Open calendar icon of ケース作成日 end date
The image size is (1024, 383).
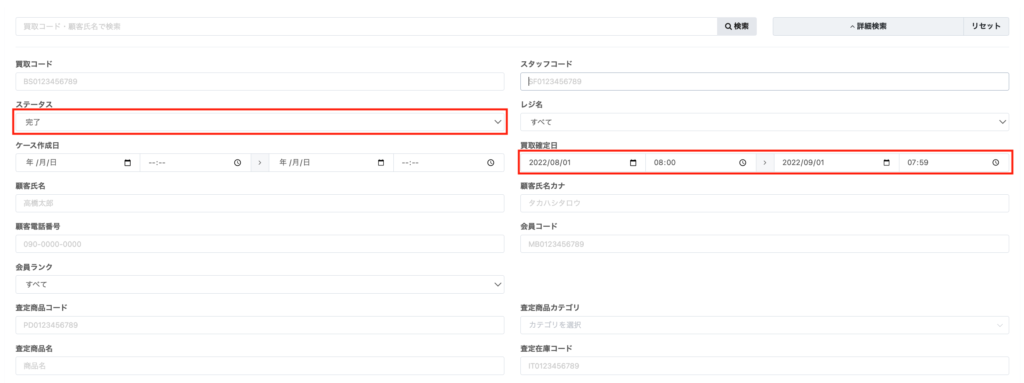click(381, 163)
